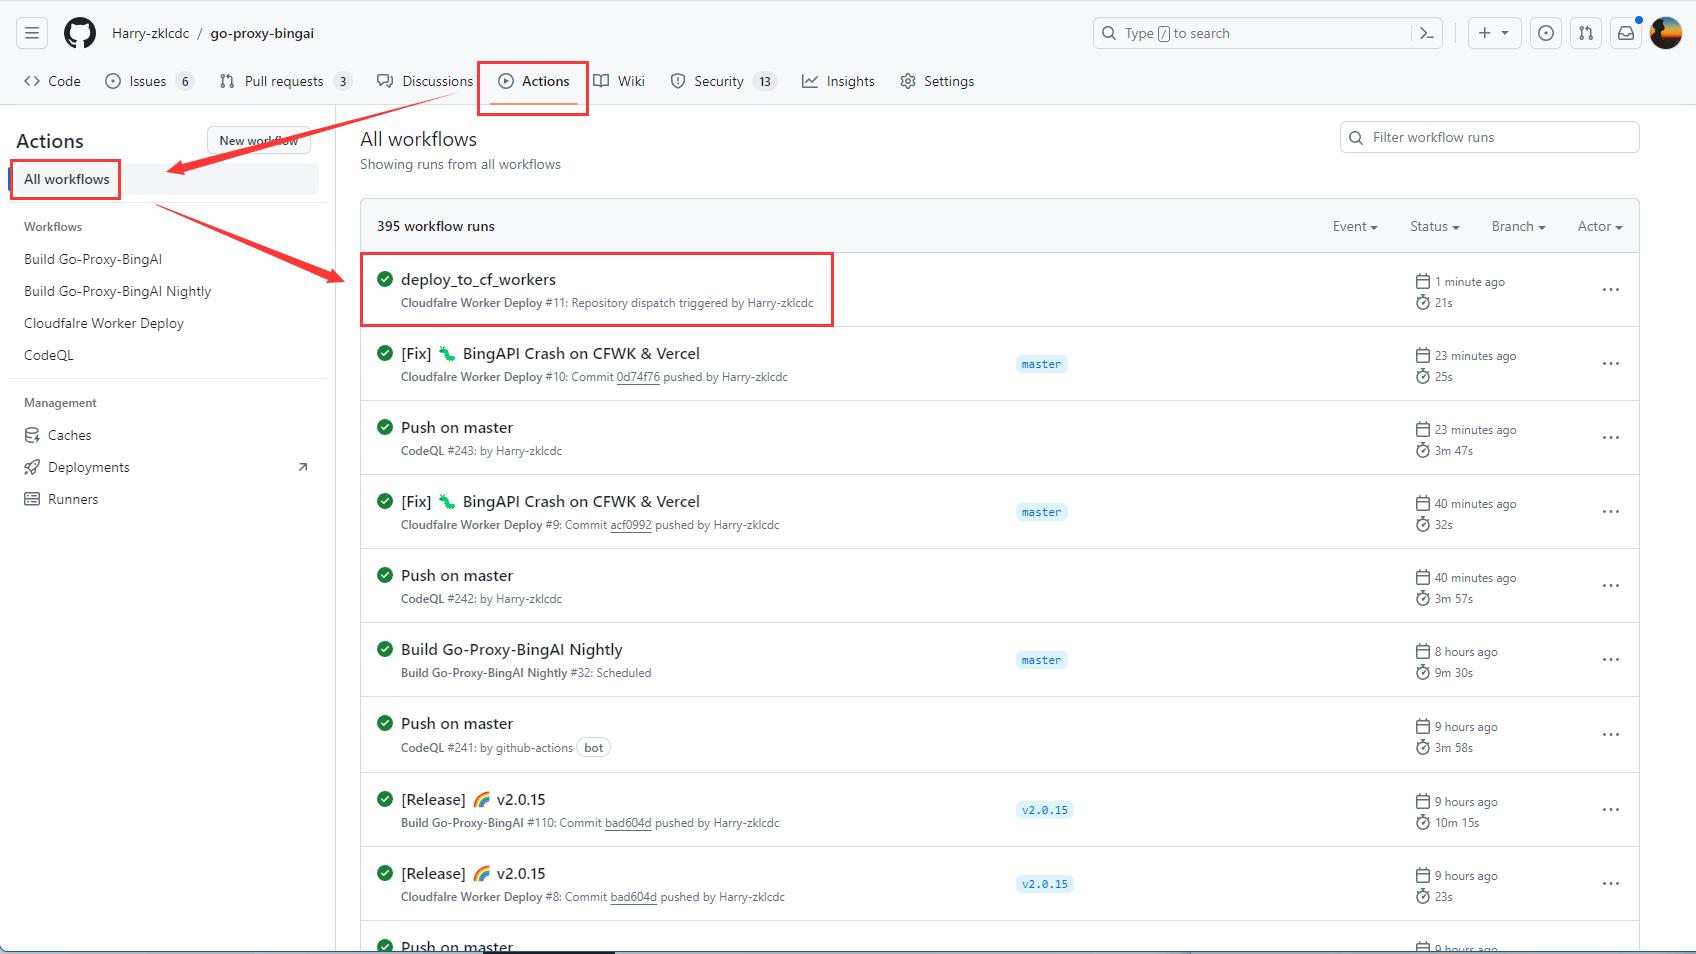Click the command palette terminal icon
1696x954 pixels.
[1427, 32]
